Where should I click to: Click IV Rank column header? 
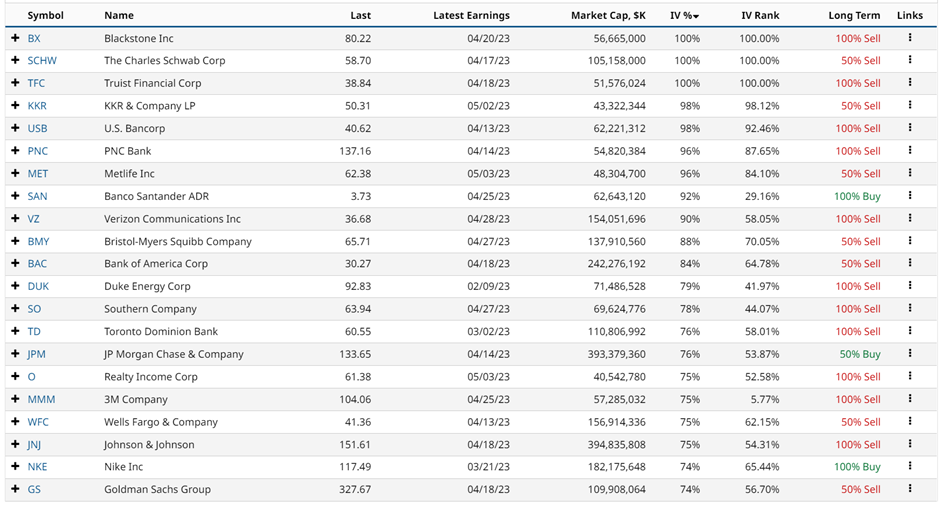pos(760,15)
